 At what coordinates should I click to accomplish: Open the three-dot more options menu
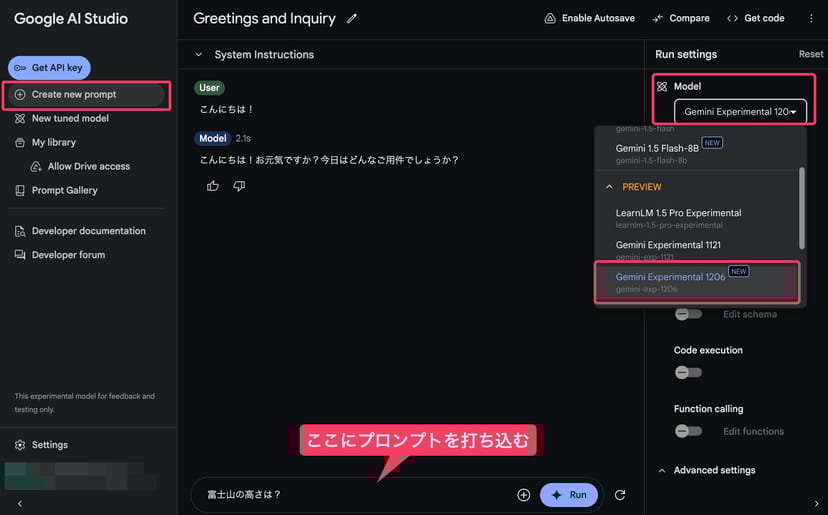pyautogui.click(x=811, y=18)
